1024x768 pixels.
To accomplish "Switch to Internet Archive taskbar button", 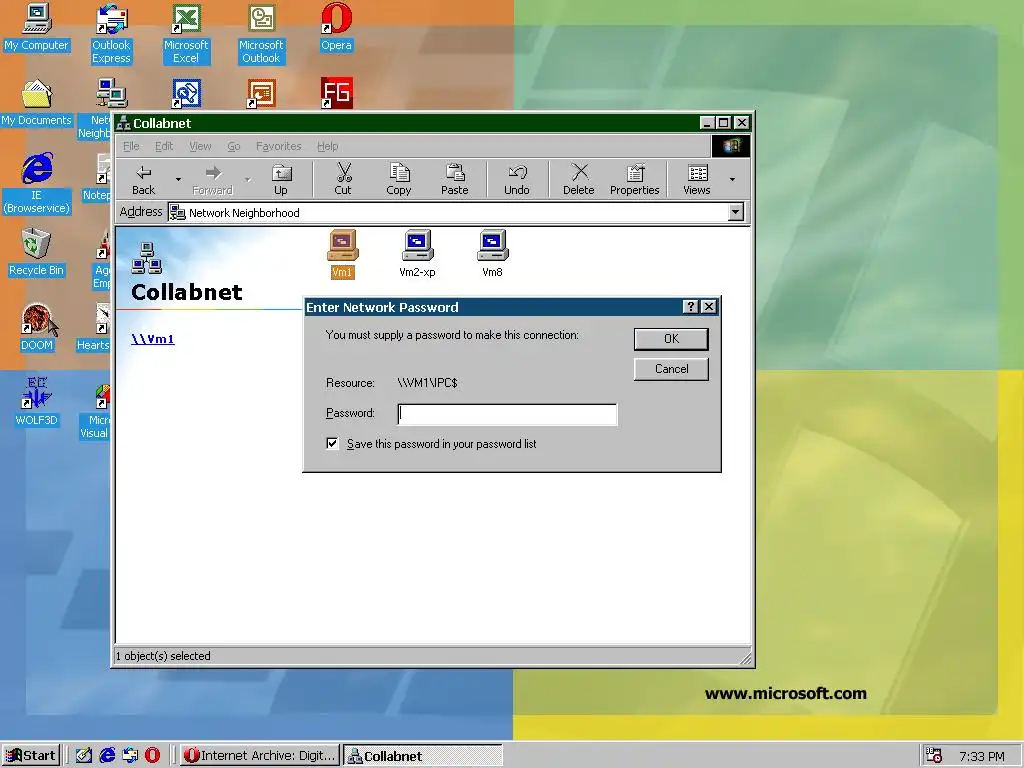I will (260, 756).
